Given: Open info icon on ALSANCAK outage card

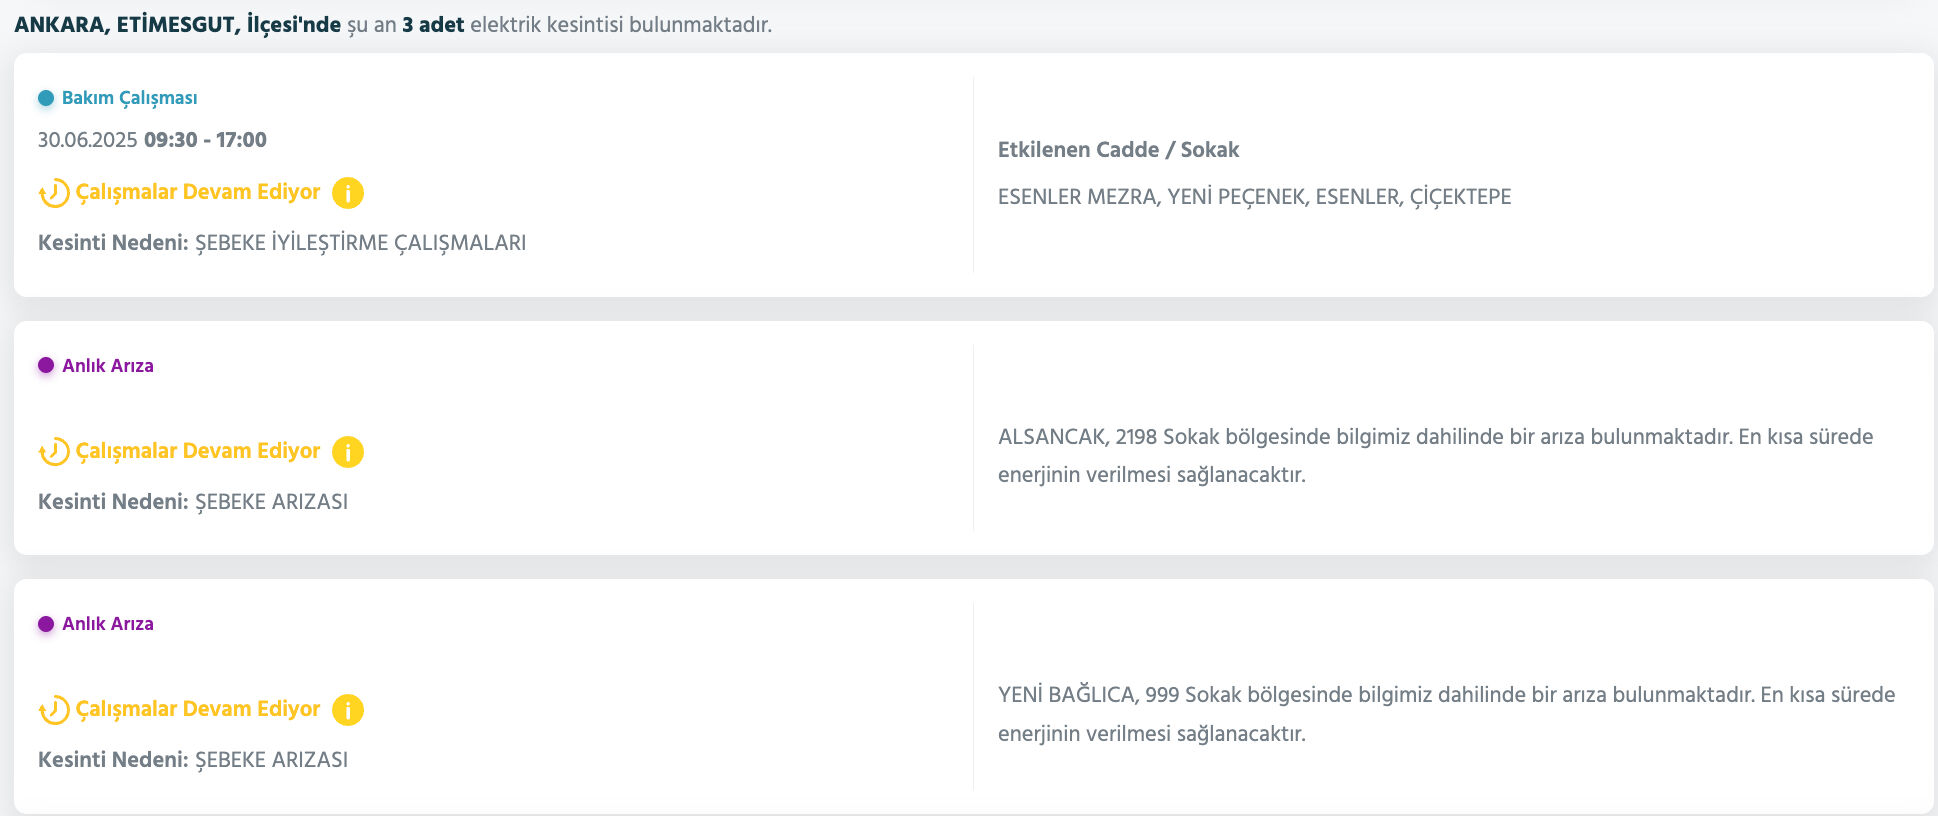Looking at the screenshot, I should tap(346, 451).
